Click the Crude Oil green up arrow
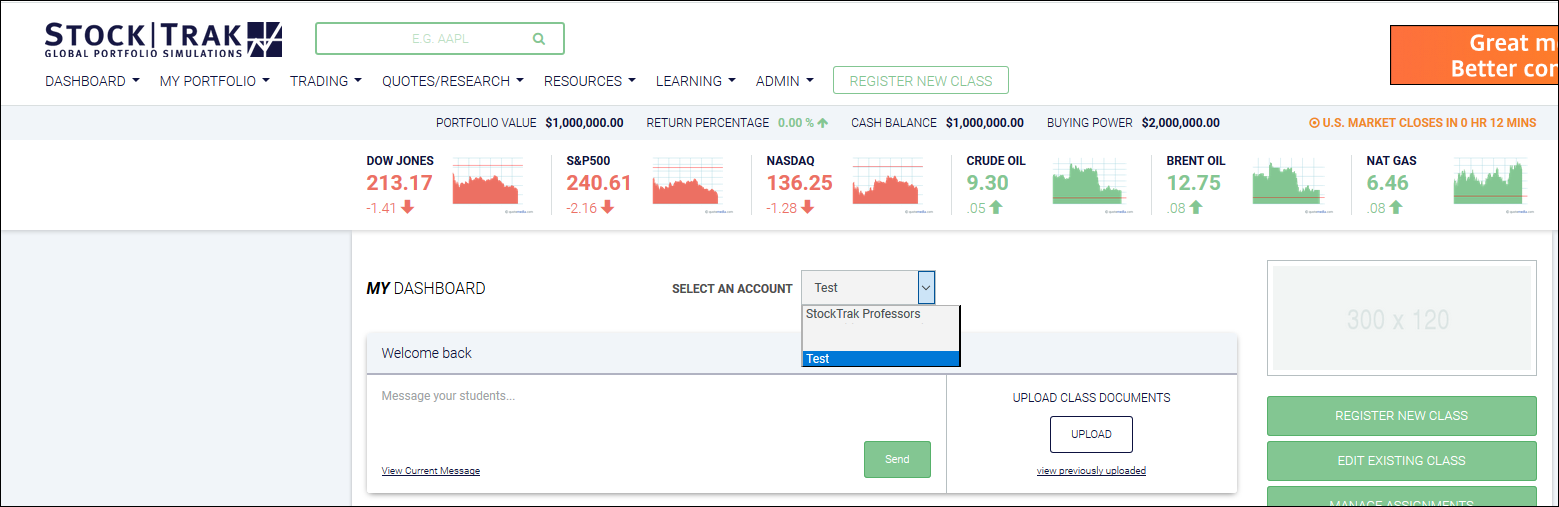This screenshot has width=1559, height=507. click(x=997, y=208)
